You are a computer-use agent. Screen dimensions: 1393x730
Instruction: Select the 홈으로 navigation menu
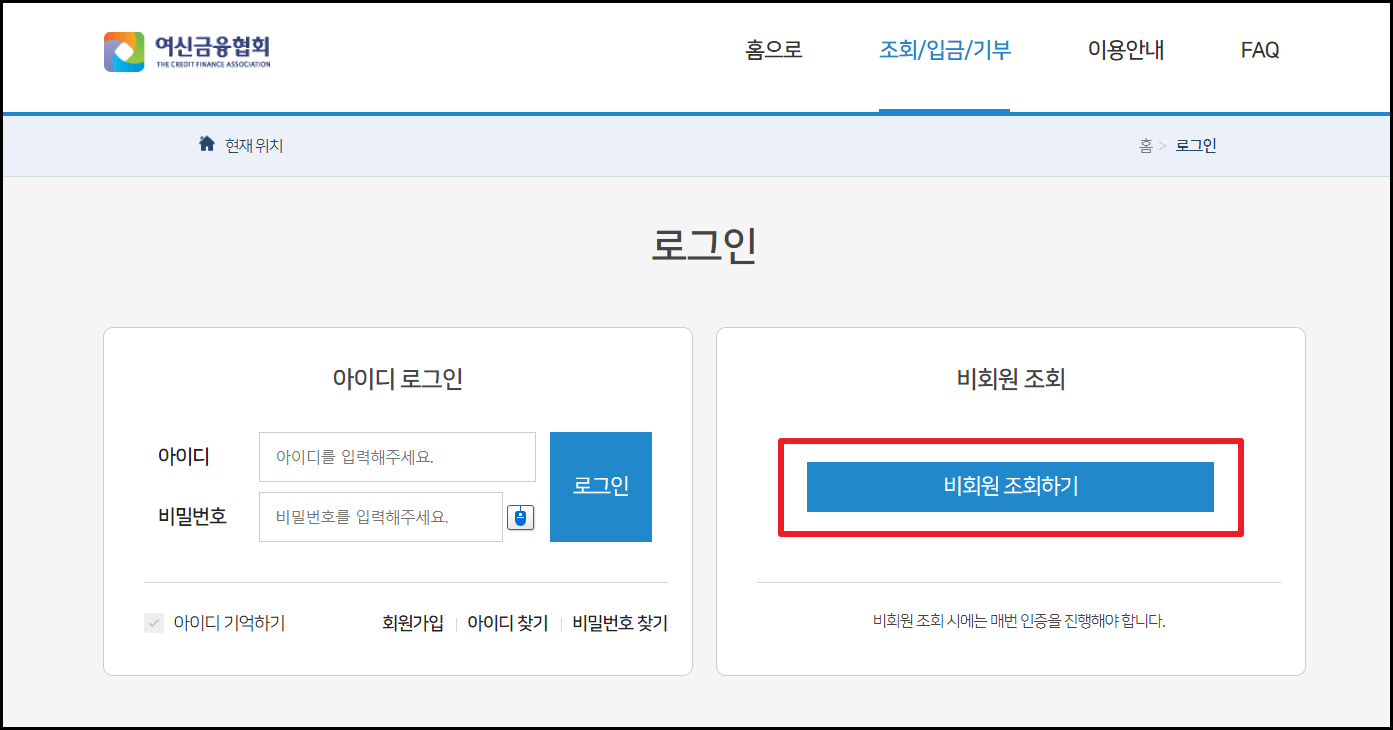(771, 49)
